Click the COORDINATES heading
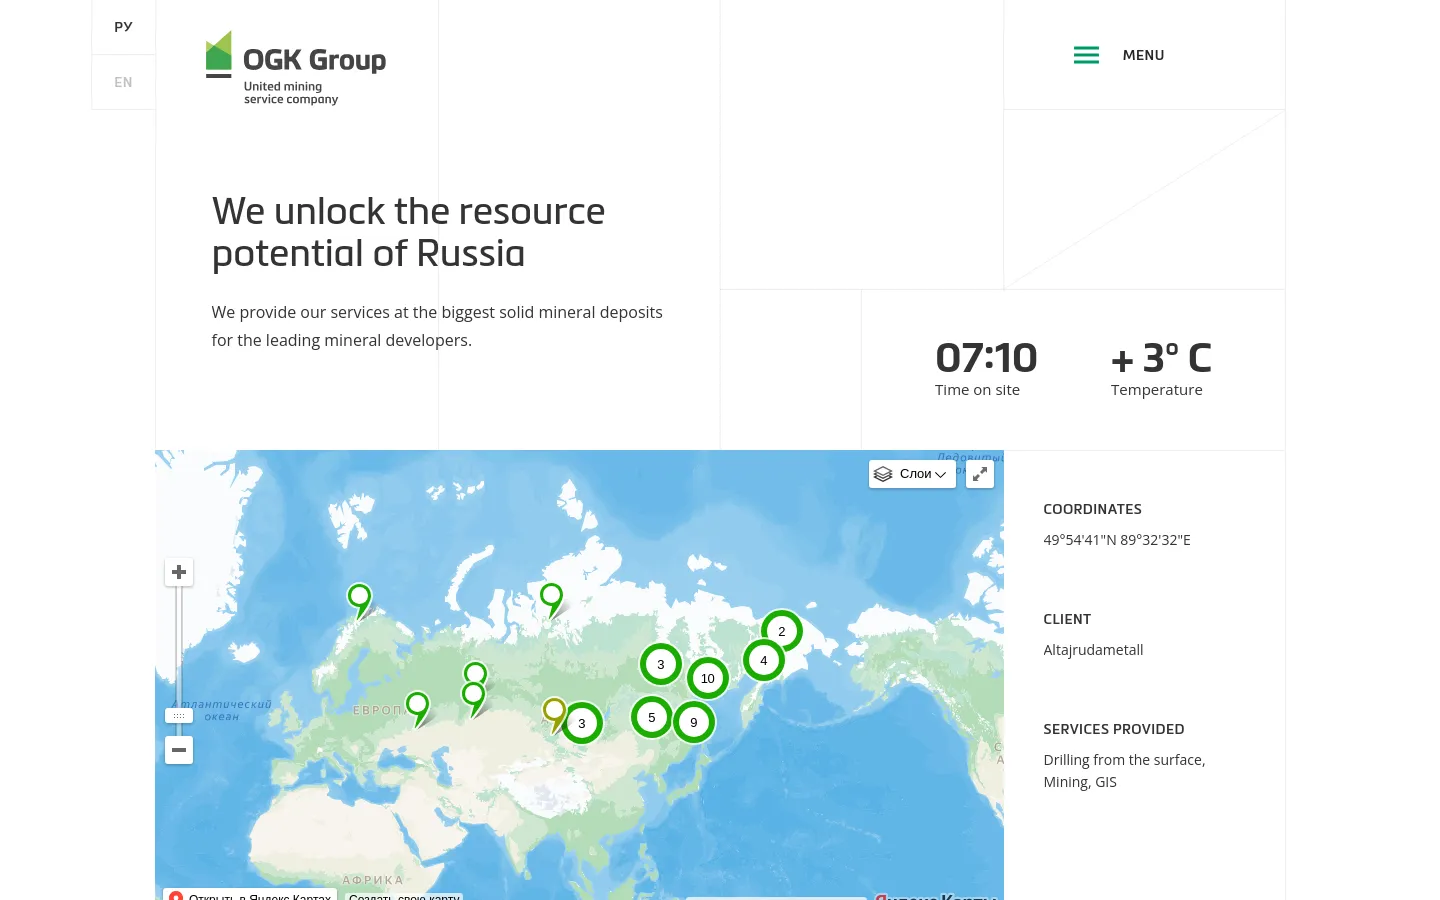Image resolution: width=1440 pixels, height=900 pixels. coord(1092,509)
